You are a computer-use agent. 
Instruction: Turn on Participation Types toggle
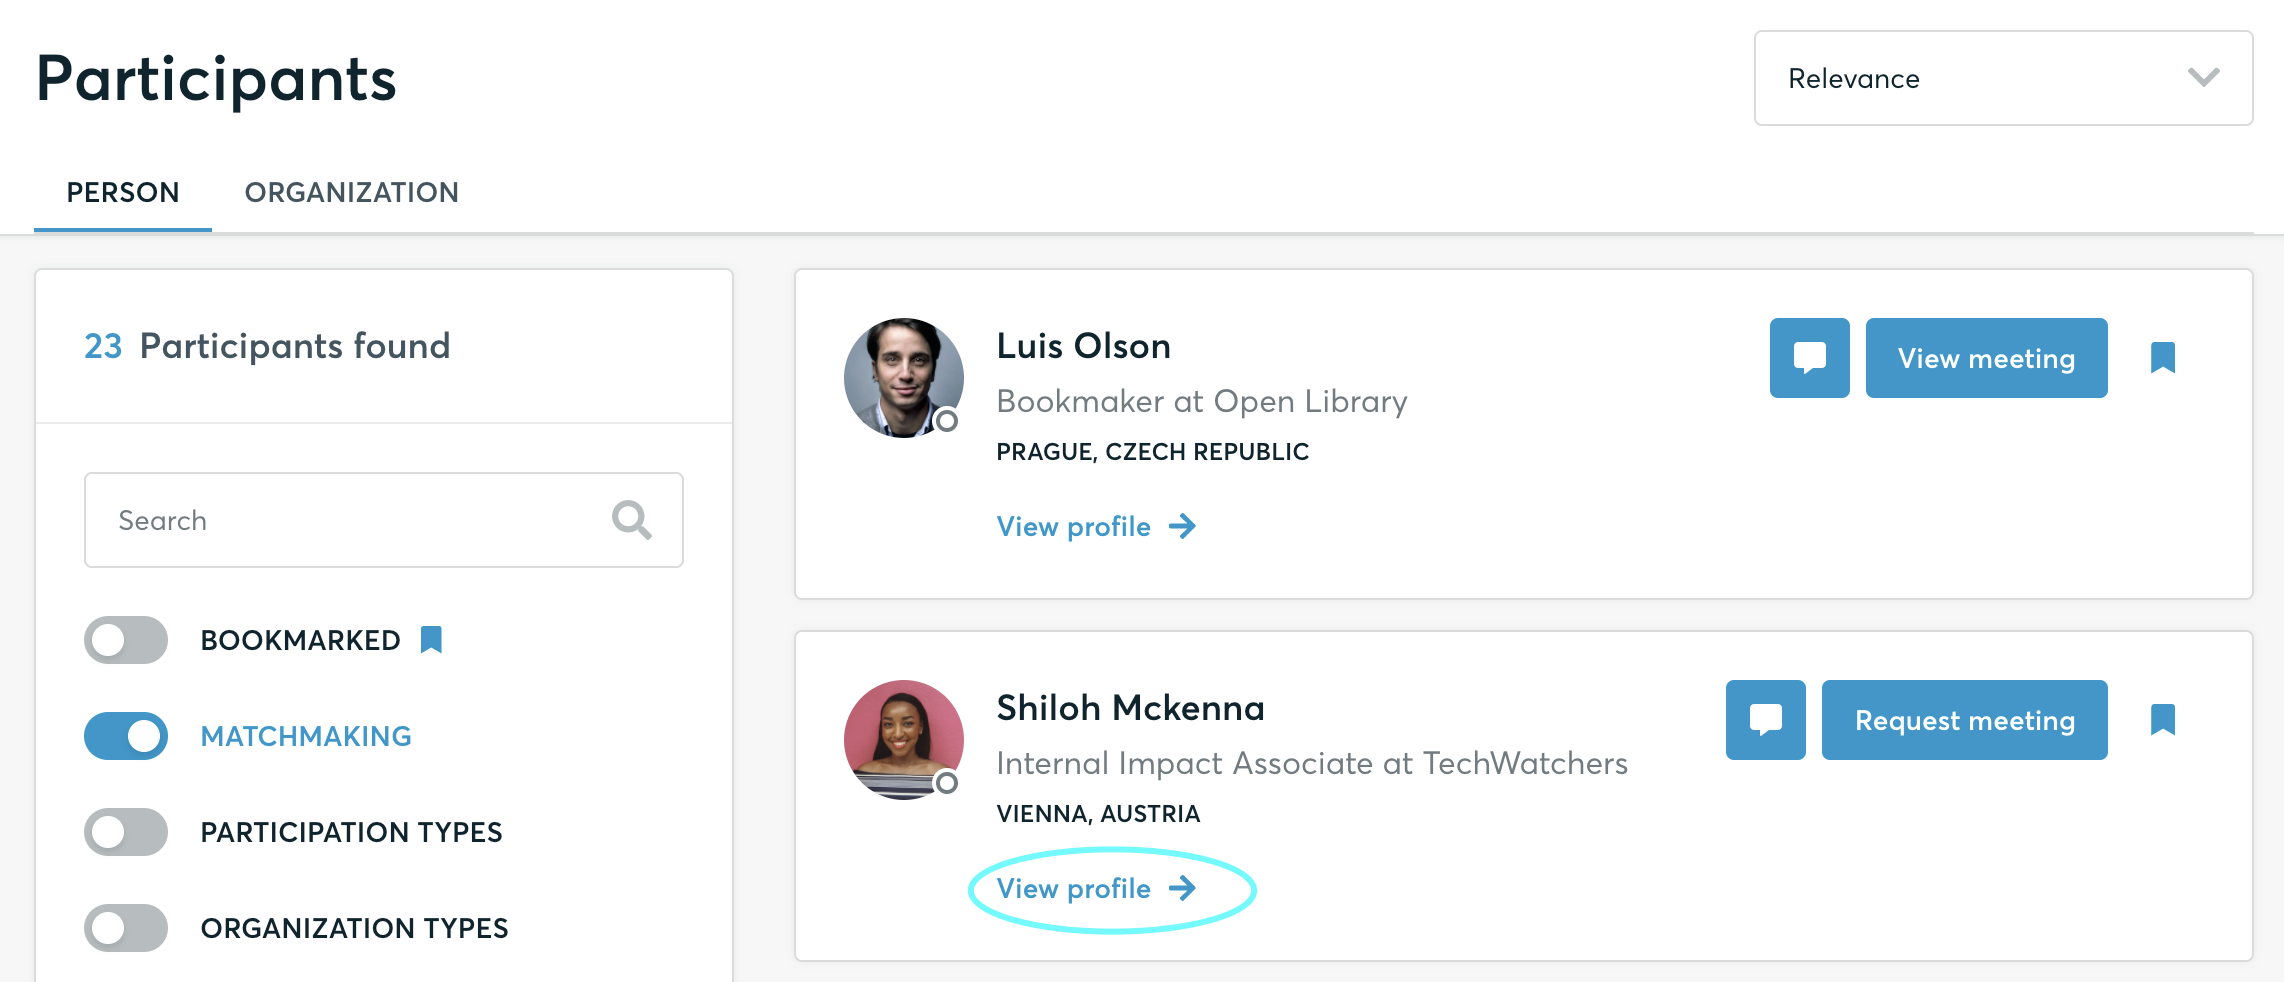(x=126, y=832)
